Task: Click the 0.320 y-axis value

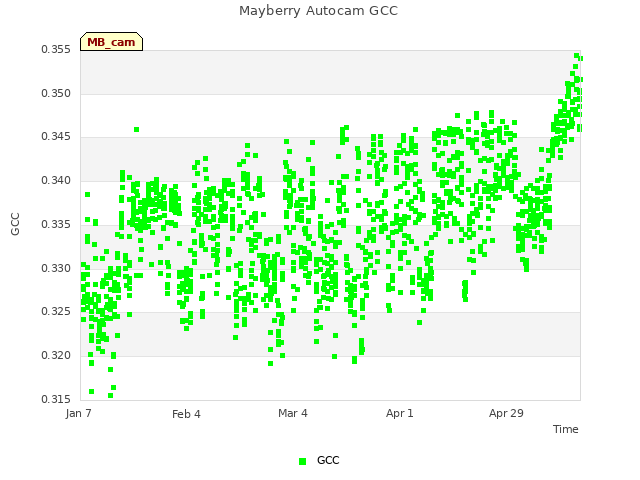Action: (56, 356)
